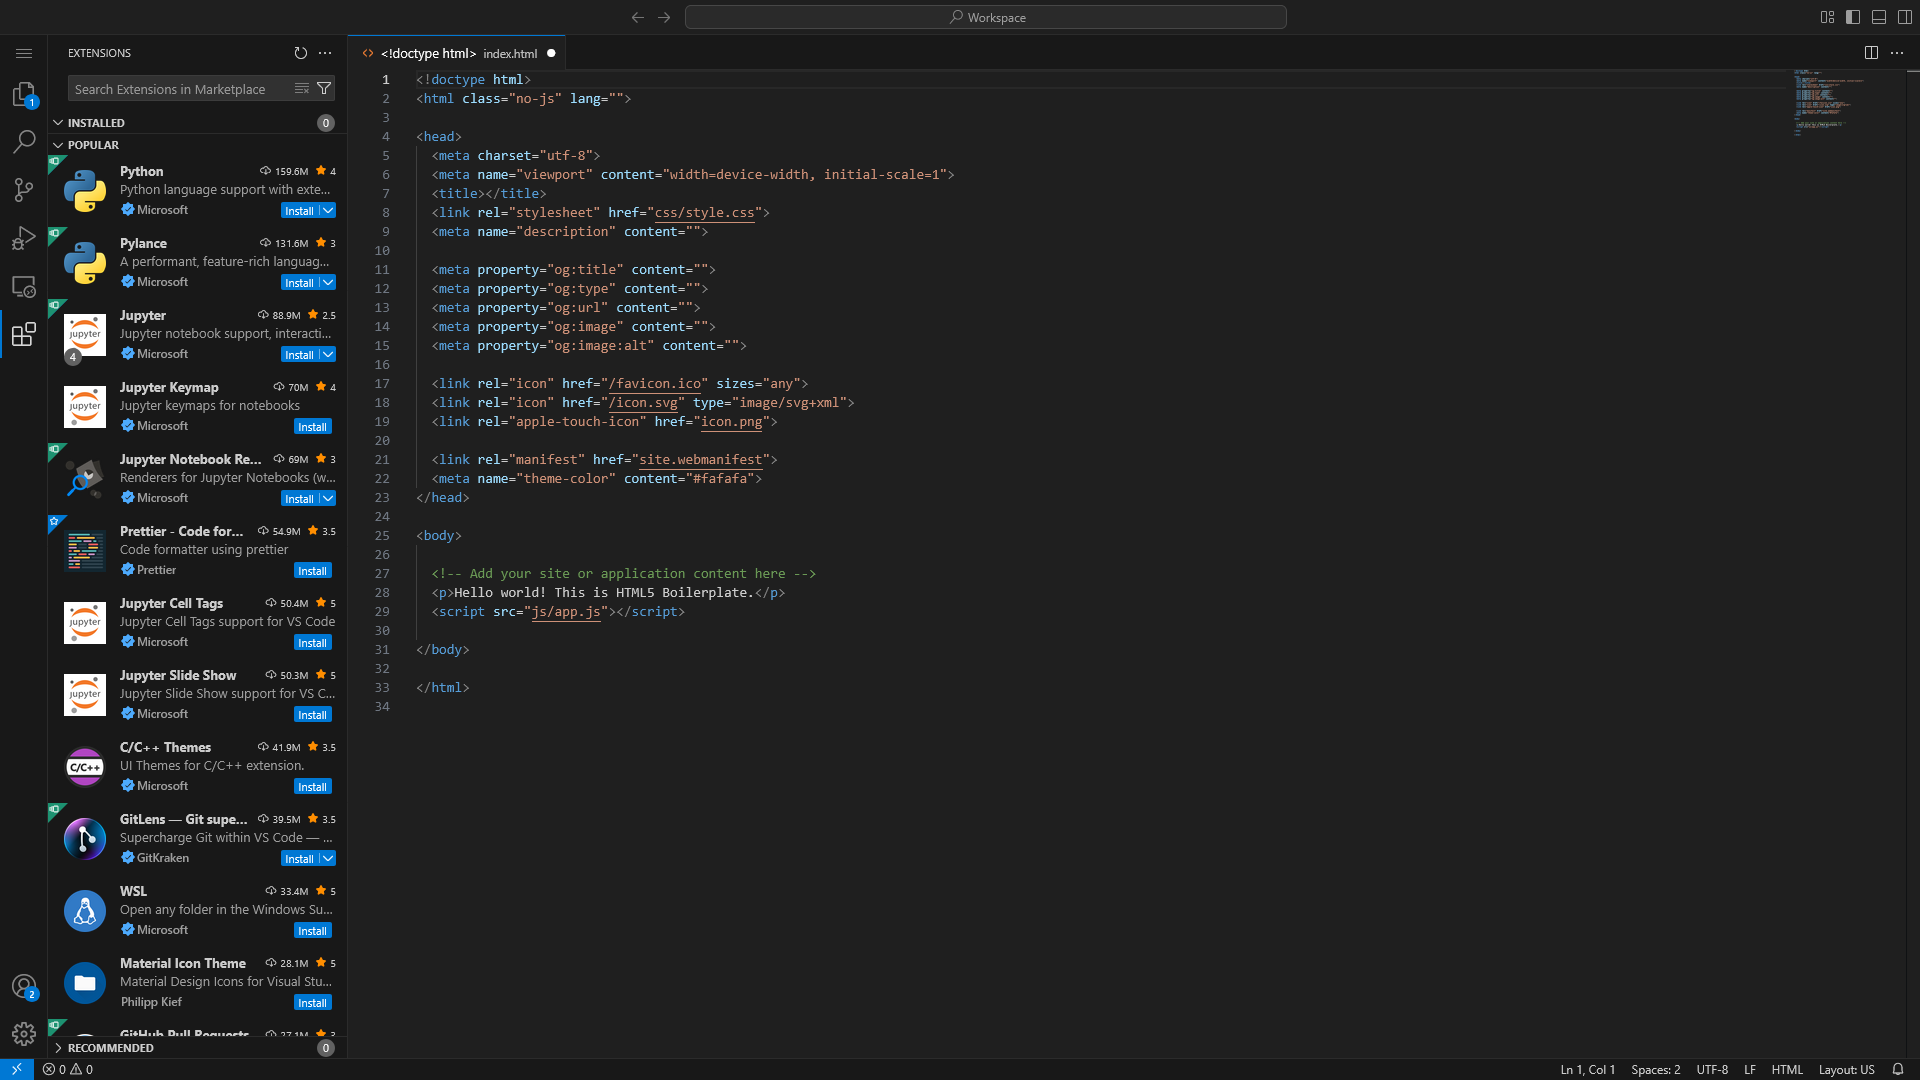Open notifications bell in status bar

(1898, 1069)
